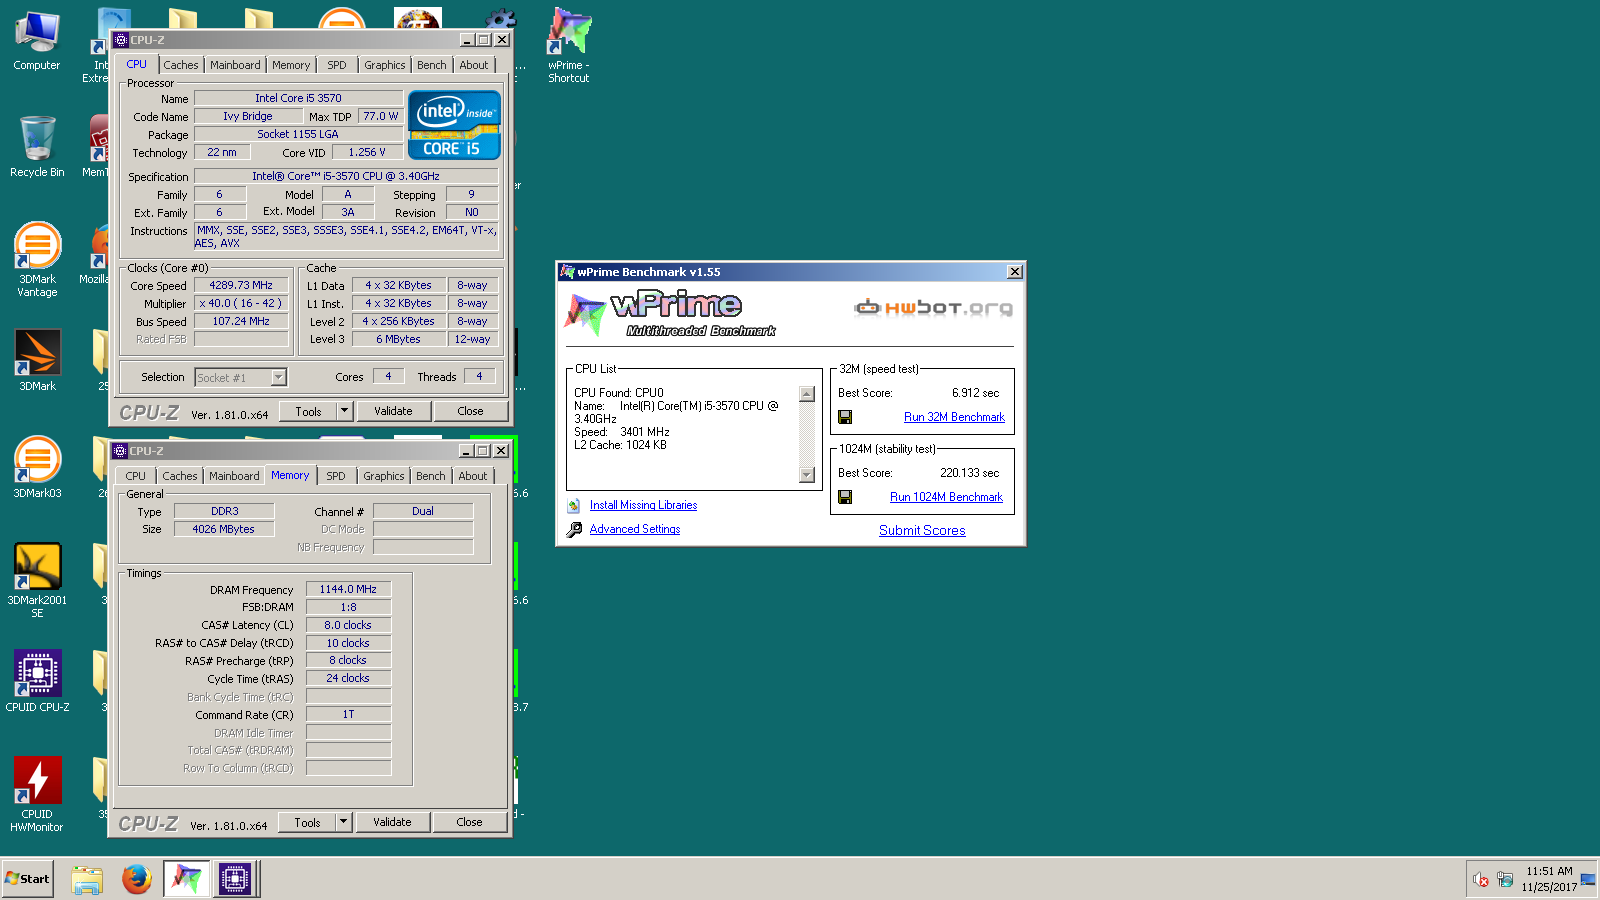1600x900 pixels.
Task: Click Tools button in bottom CPU-Z window
Action: 307,822
